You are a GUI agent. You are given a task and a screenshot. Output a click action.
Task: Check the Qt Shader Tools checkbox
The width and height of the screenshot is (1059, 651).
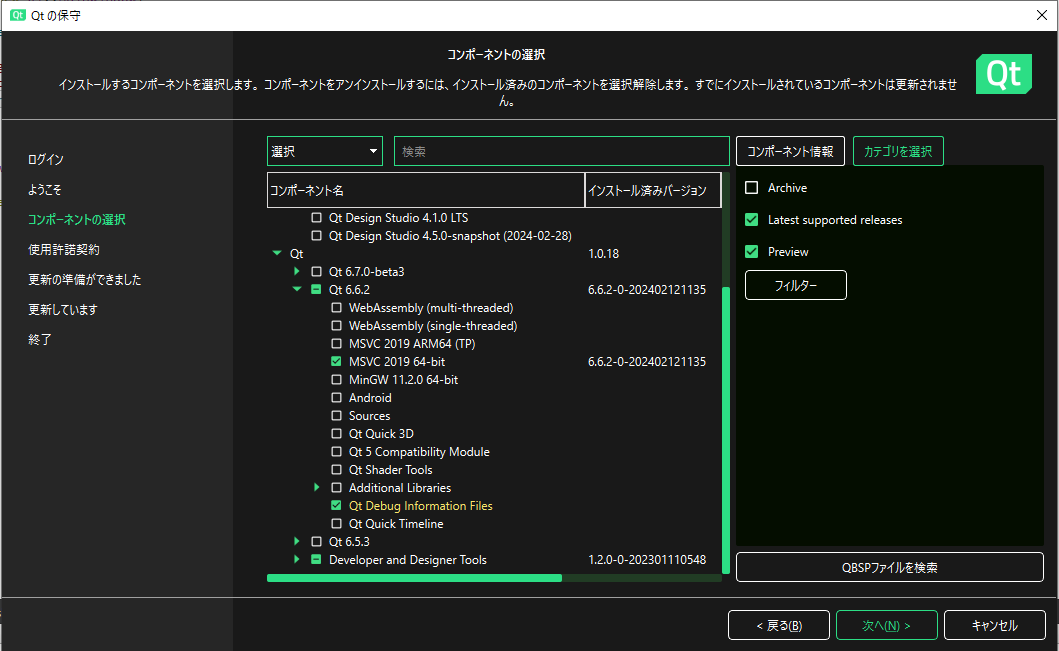pyautogui.click(x=336, y=469)
